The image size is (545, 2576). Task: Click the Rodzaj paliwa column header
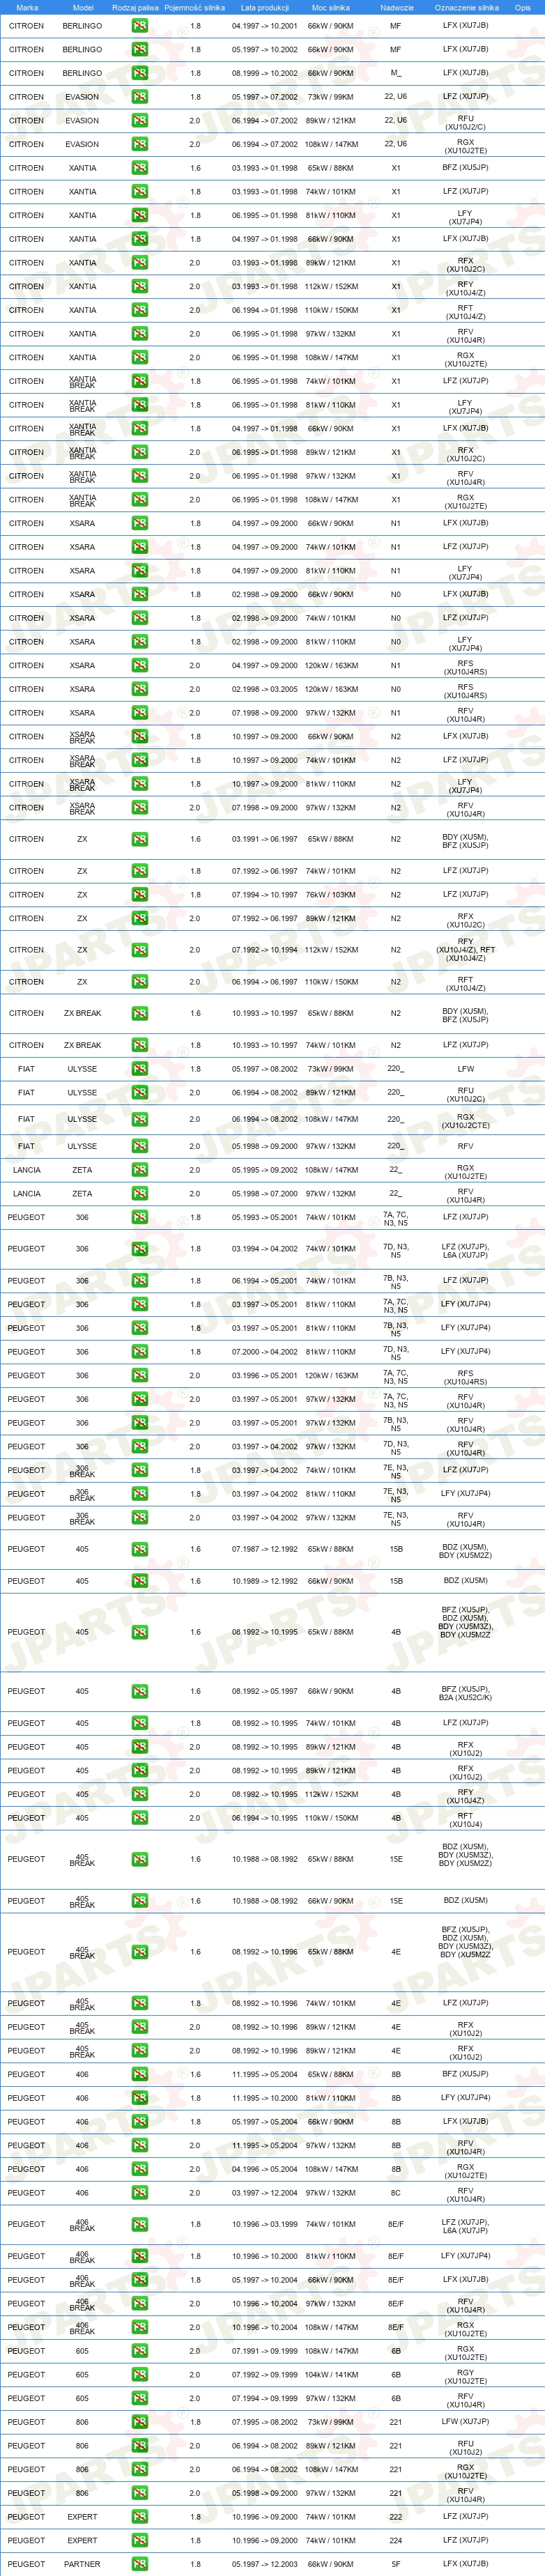click(x=135, y=7)
